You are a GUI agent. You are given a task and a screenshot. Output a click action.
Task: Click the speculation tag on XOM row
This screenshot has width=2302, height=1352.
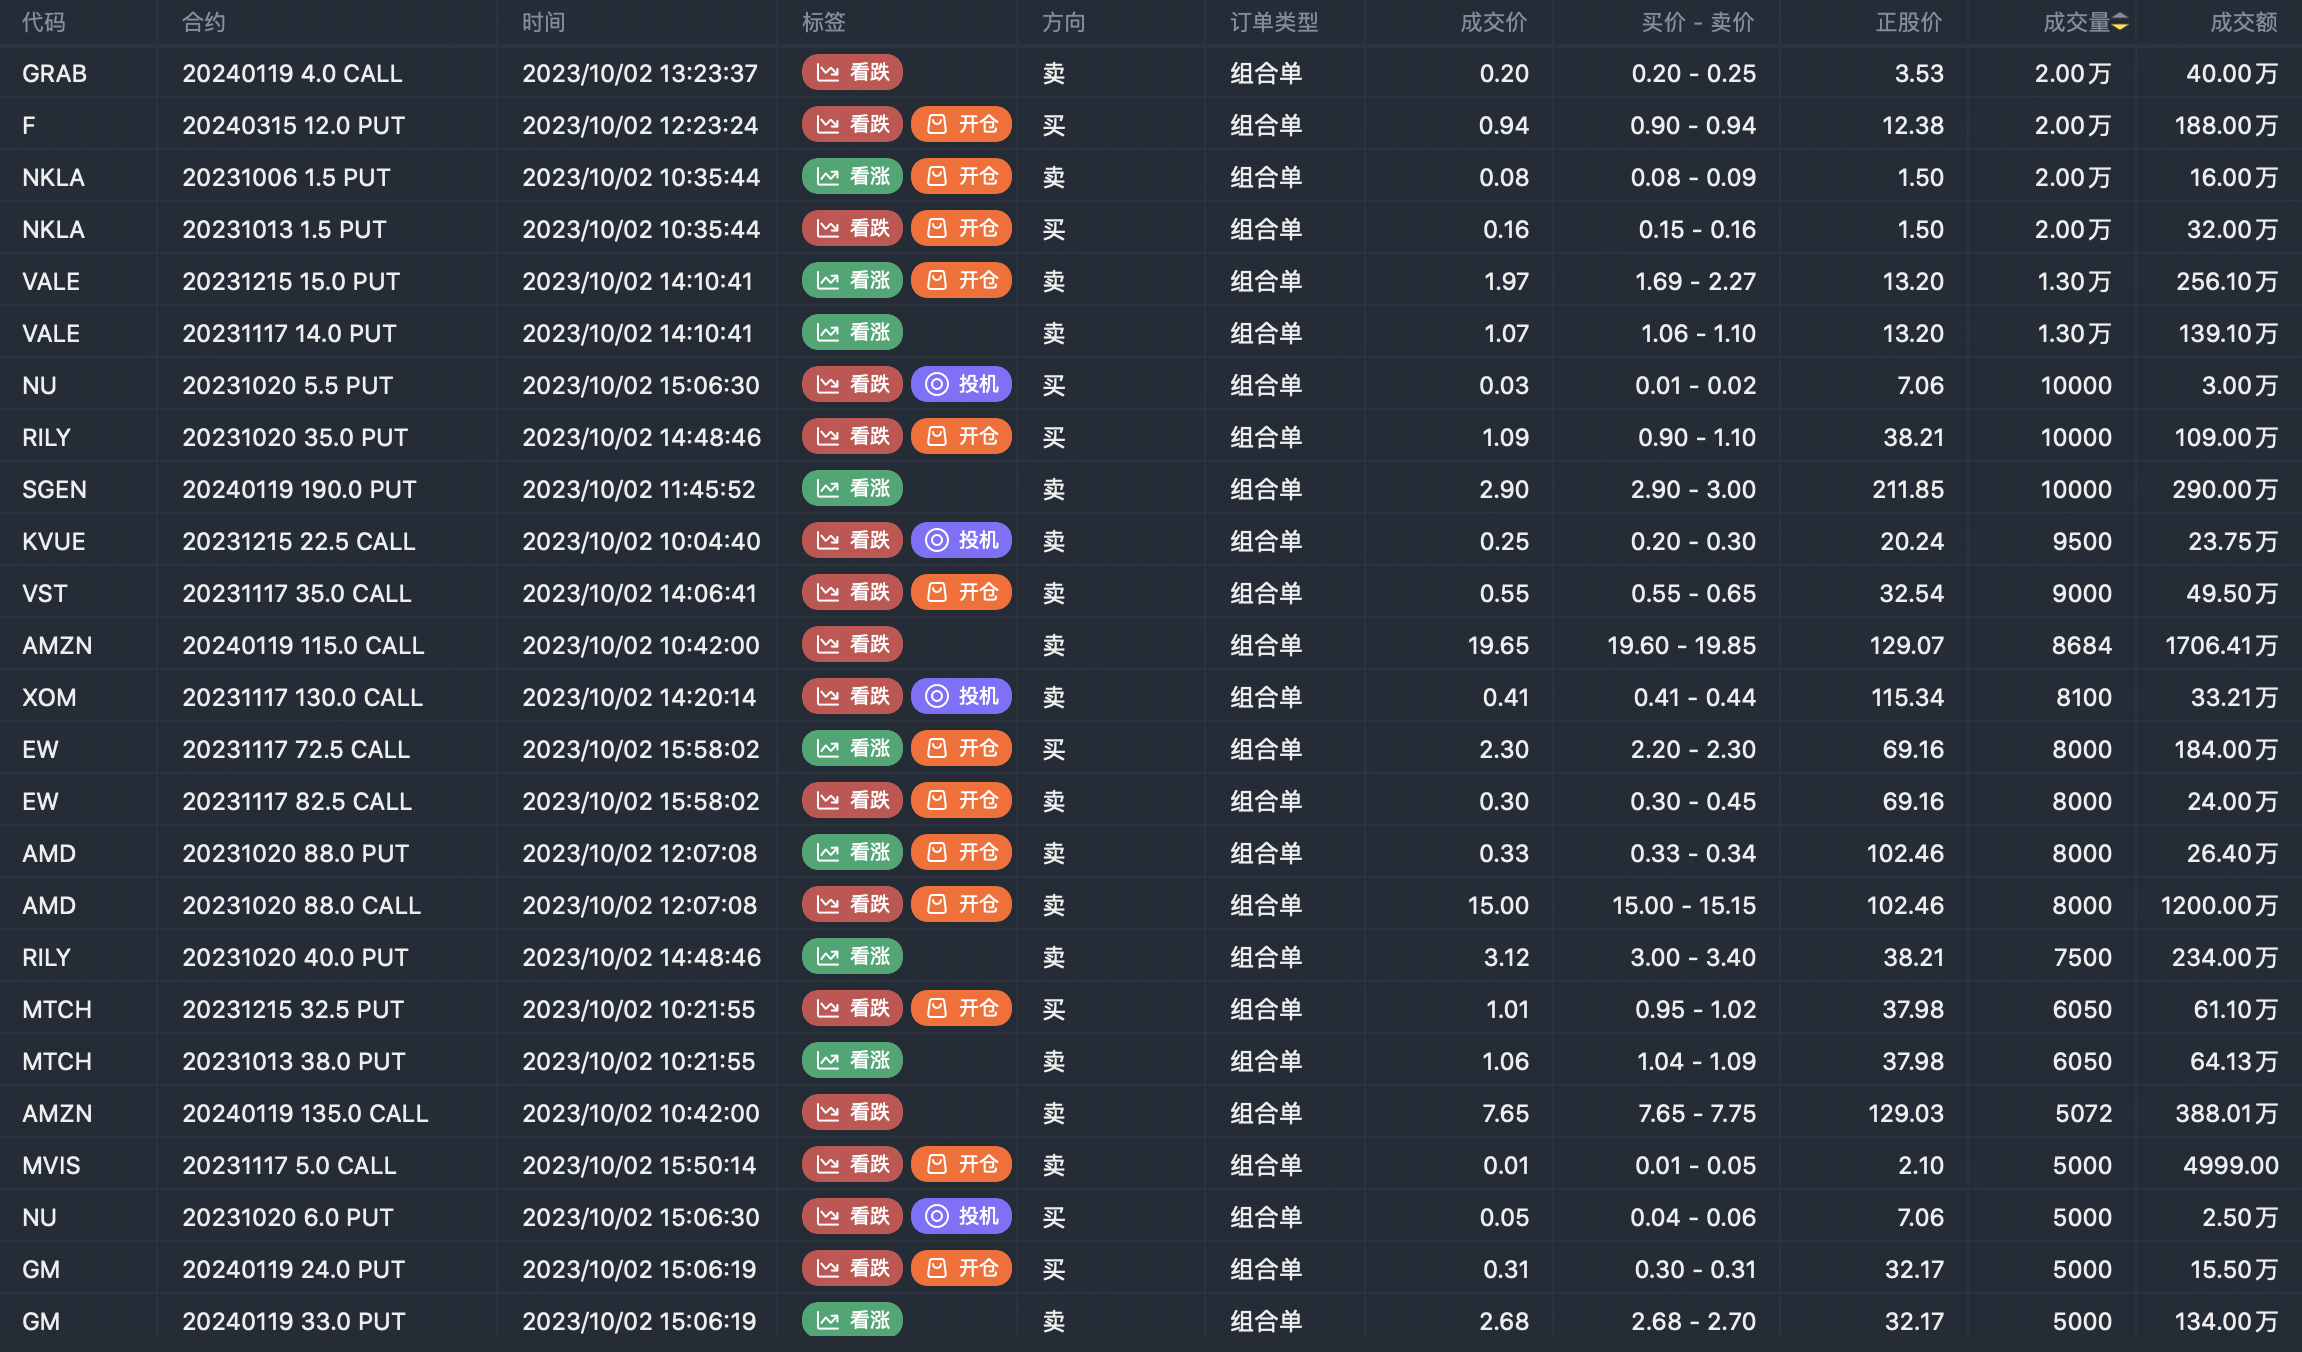pos(961,697)
